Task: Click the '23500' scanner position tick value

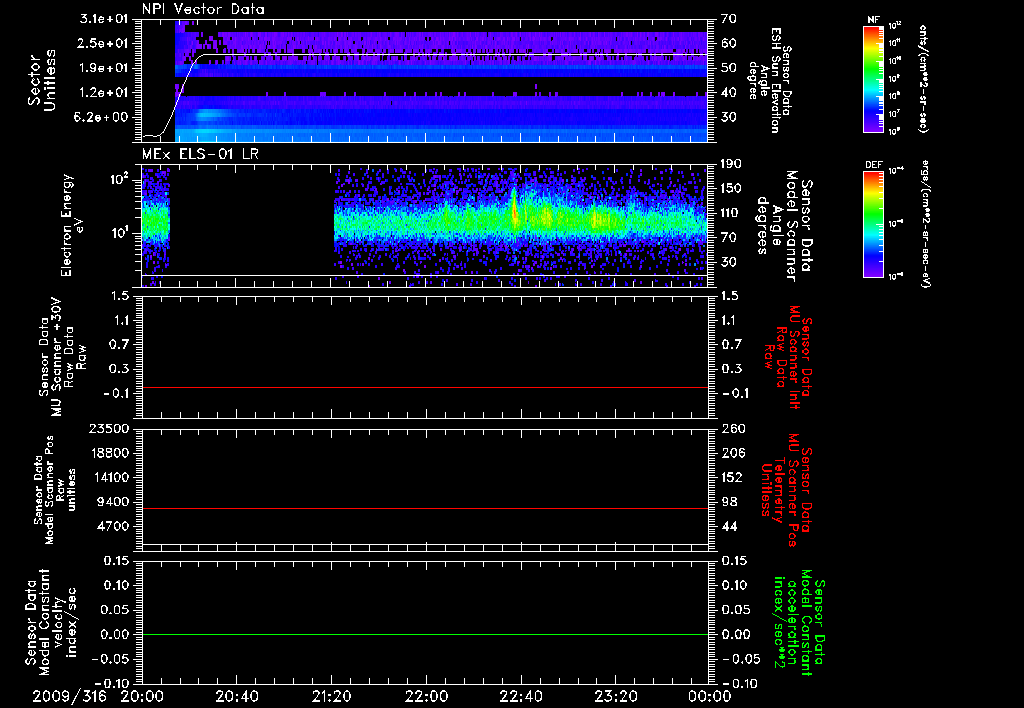Action: 109,428
